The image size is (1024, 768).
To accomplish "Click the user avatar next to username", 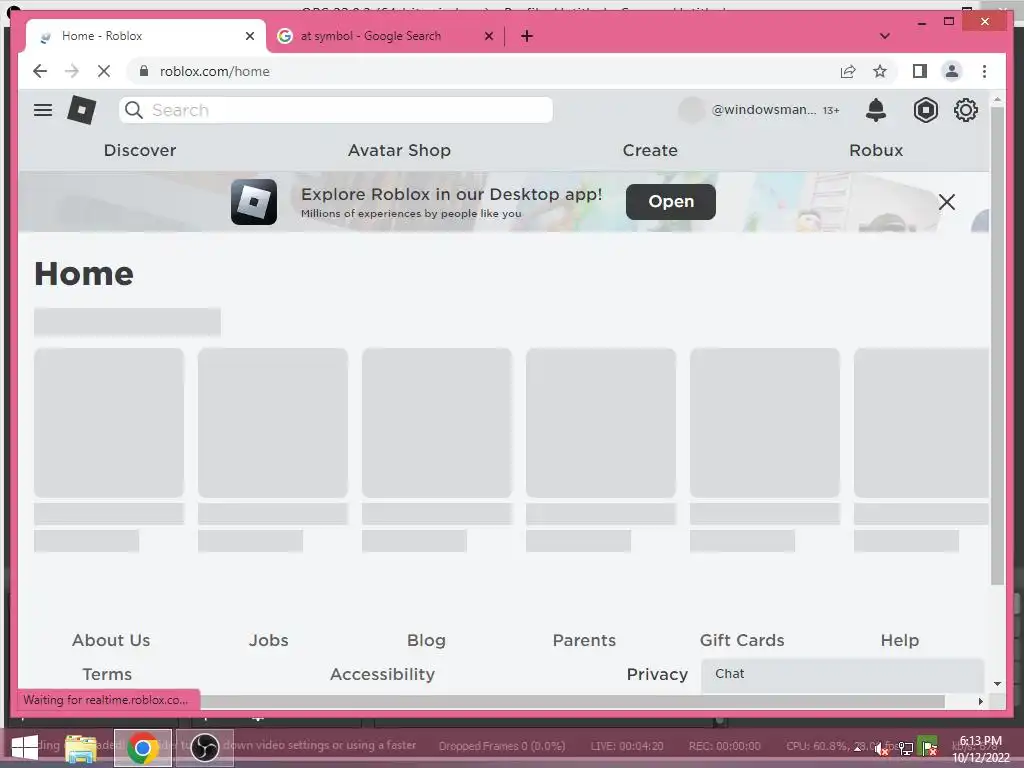I will tap(692, 110).
